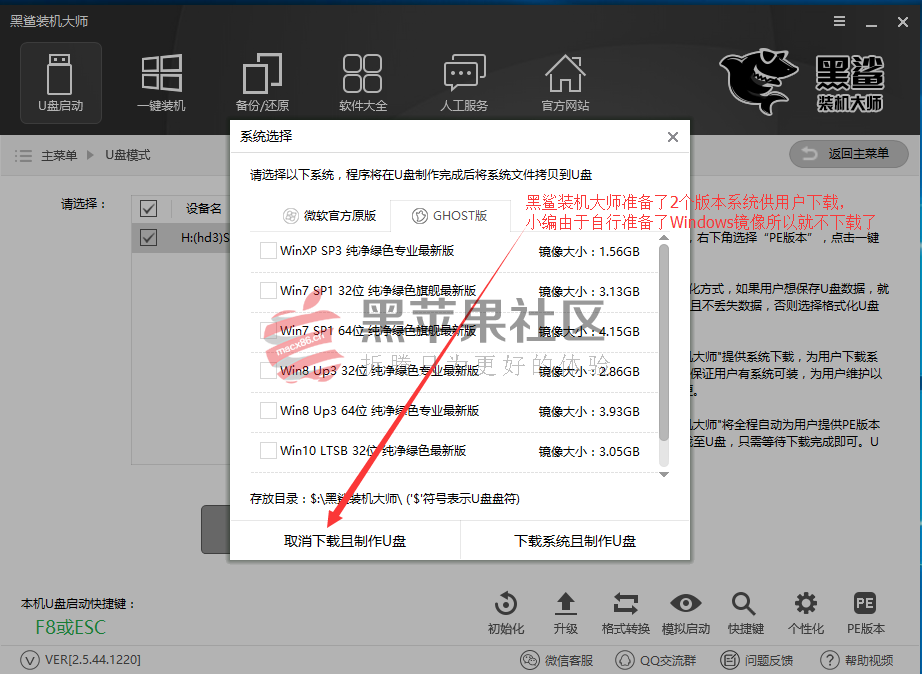Check Win8 Up3 64位 专业版 box

pos(268,411)
